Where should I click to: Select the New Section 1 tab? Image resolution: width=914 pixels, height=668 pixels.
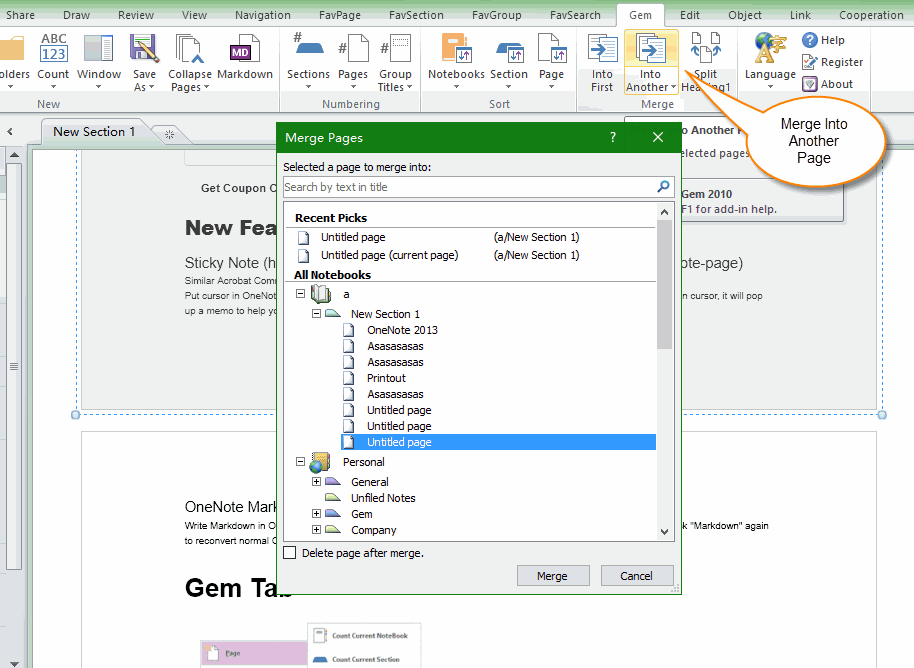tap(94, 132)
